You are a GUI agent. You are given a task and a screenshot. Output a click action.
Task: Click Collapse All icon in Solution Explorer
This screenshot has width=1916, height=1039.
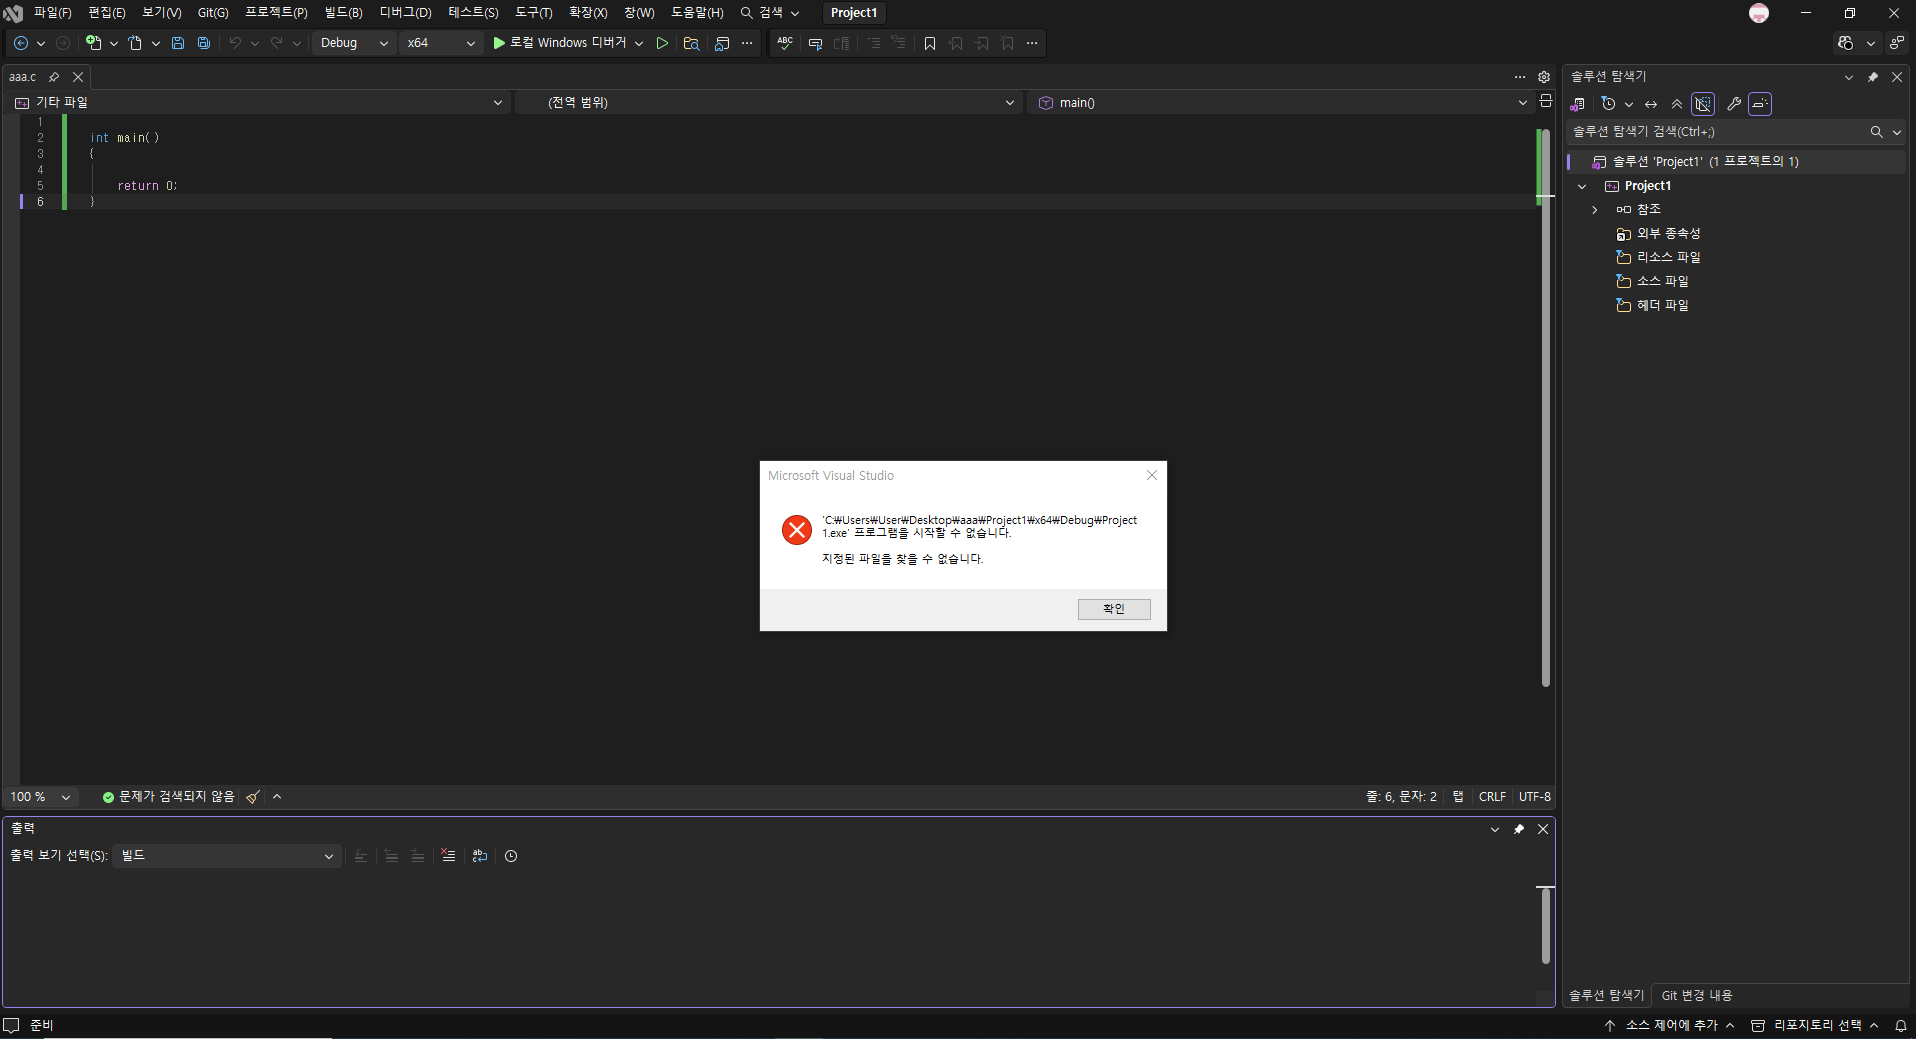click(1677, 104)
